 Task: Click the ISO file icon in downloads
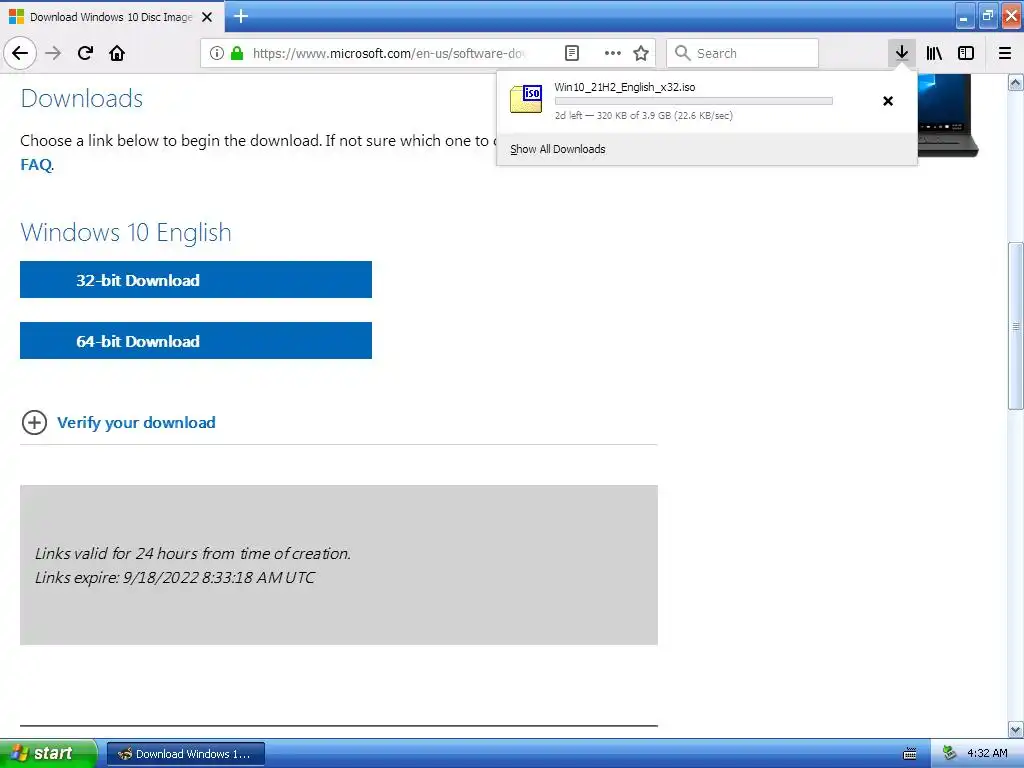coord(526,99)
